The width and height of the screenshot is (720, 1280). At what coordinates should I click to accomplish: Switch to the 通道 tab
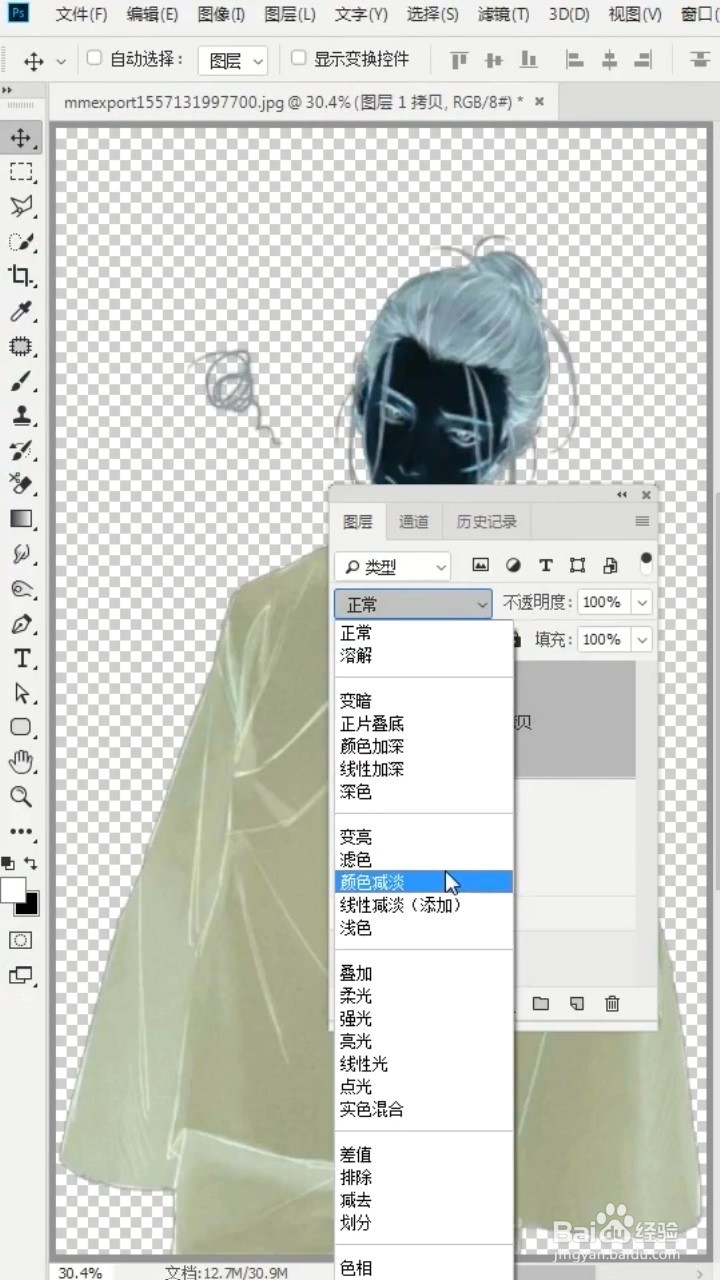[x=414, y=522]
